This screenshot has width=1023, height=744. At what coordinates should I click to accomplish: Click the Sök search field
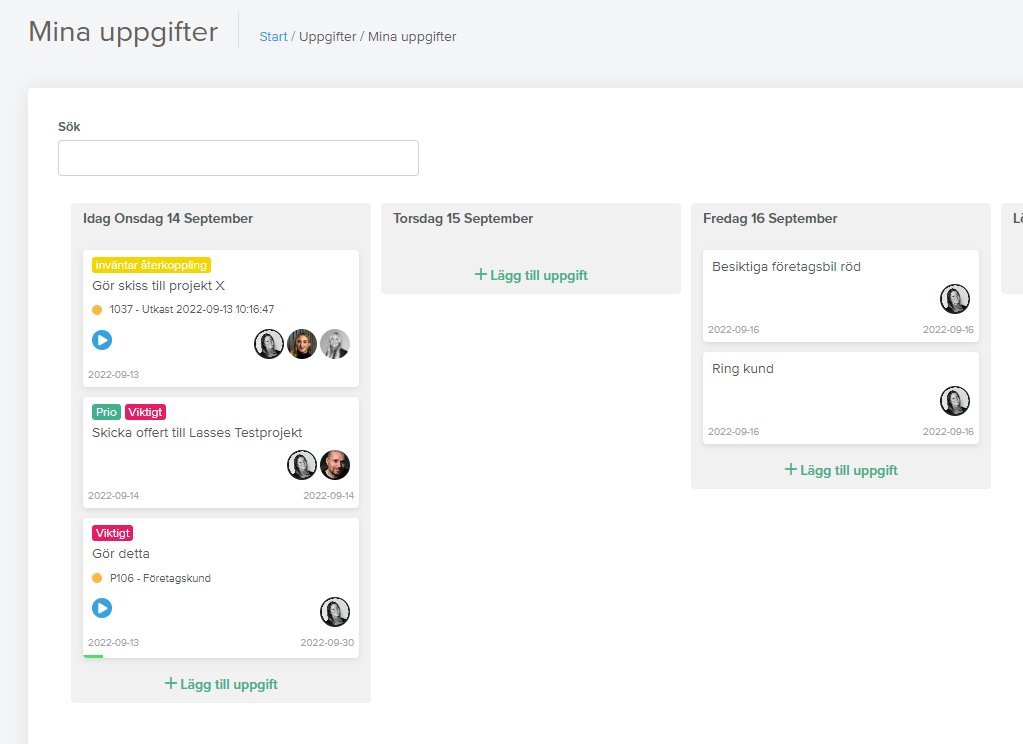point(238,158)
